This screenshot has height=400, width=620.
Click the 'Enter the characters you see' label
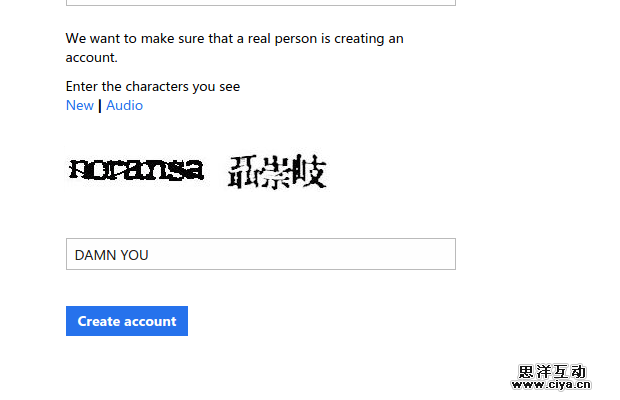click(x=153, y=86)
